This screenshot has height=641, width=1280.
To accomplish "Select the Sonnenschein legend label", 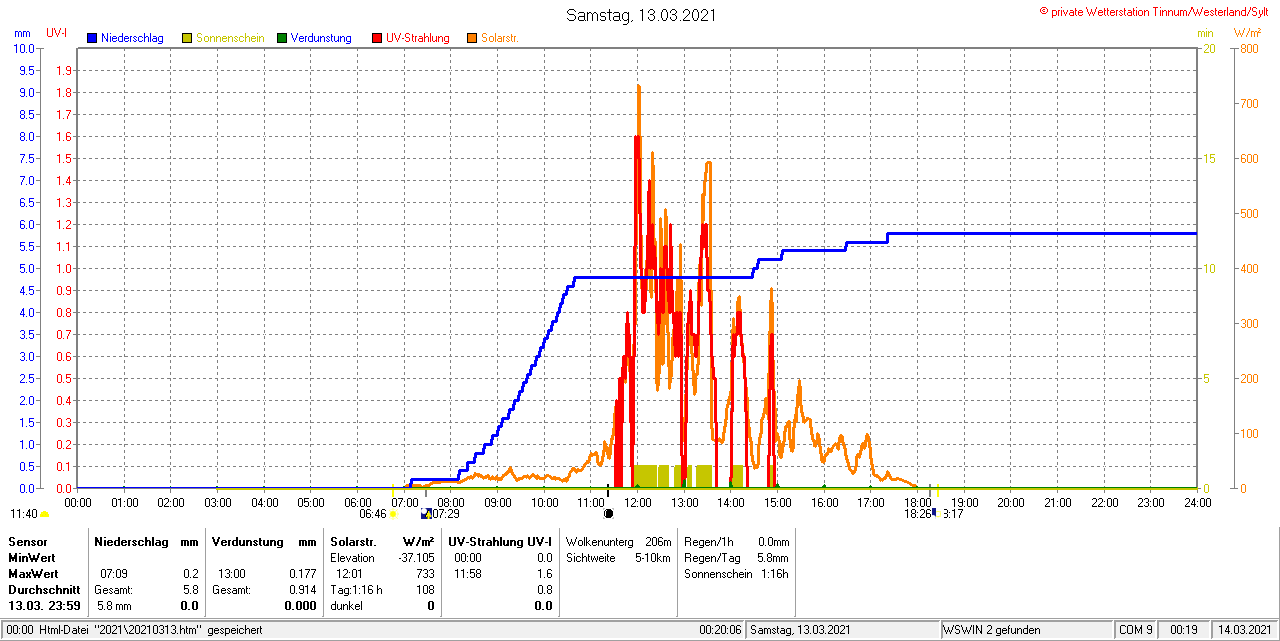I will pyautogui.click(x=230, y=38).
